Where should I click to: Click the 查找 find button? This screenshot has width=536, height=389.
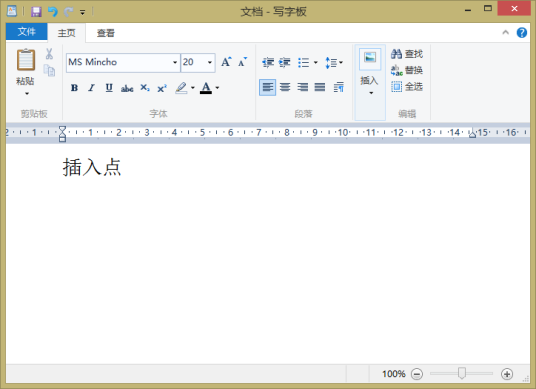[407, 54]
